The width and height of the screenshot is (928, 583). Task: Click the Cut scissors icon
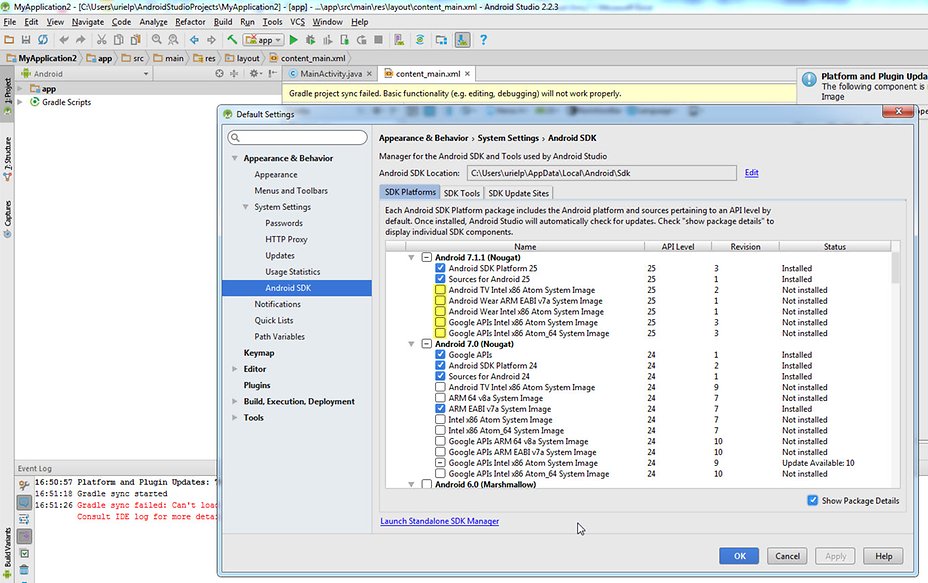(x=101, y=40)
